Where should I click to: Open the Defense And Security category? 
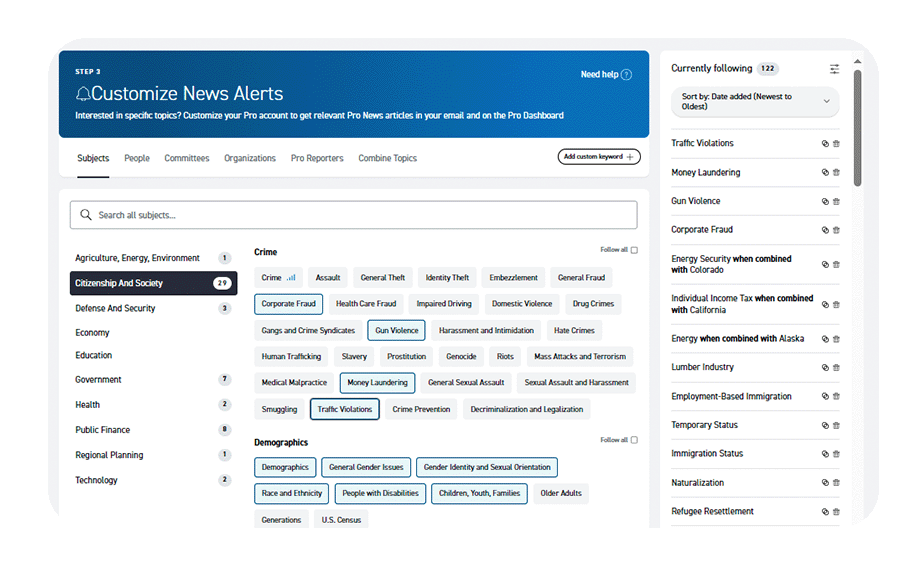(x=154, y=308)
